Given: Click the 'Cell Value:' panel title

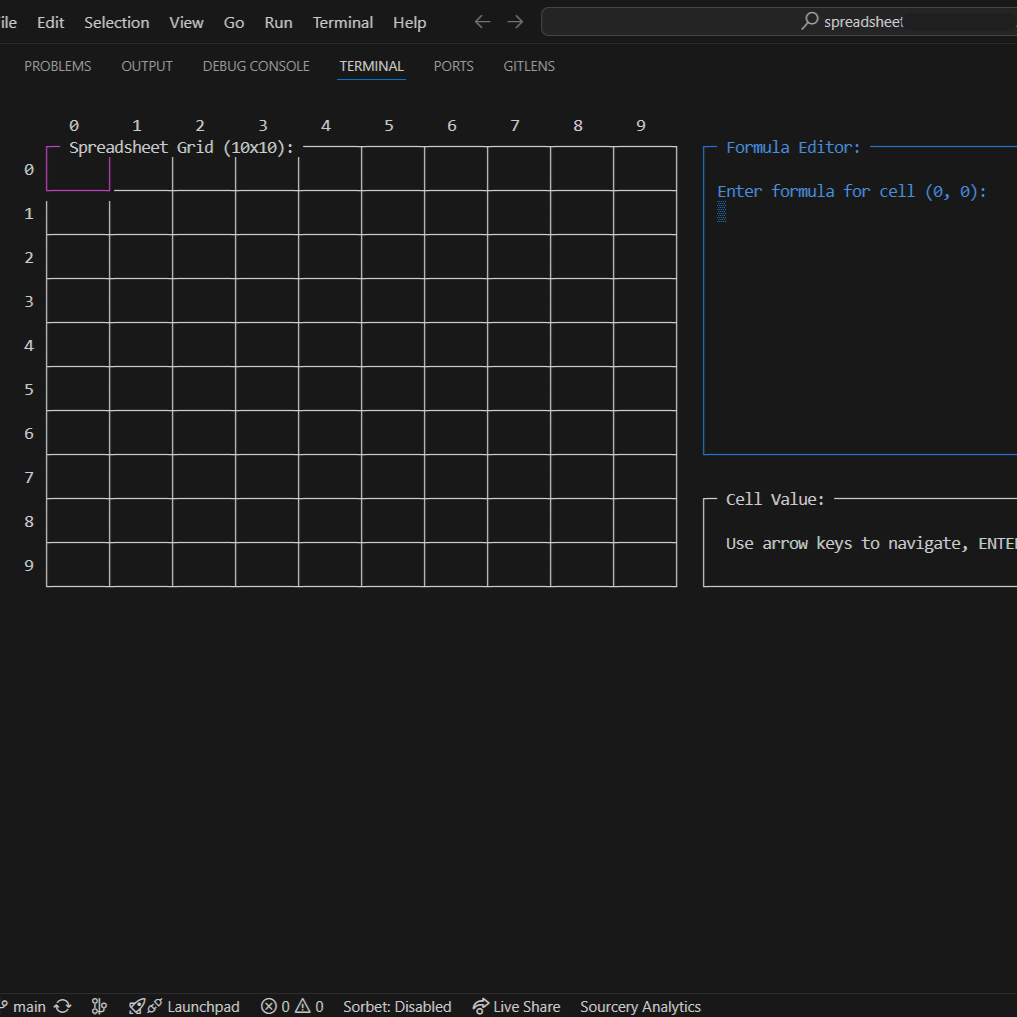Looking at the screenshot, I should point(775,499).
